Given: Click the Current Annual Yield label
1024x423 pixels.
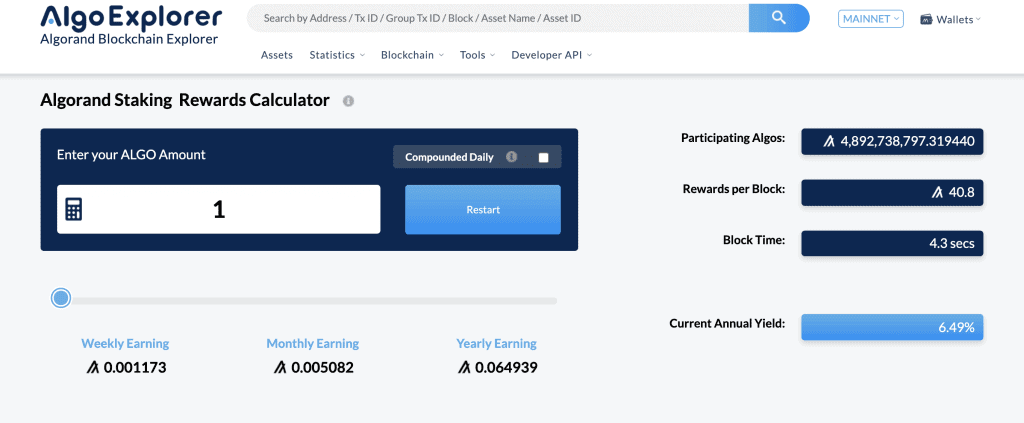Looking at the screenshot, I should click(x=727, y=323).
